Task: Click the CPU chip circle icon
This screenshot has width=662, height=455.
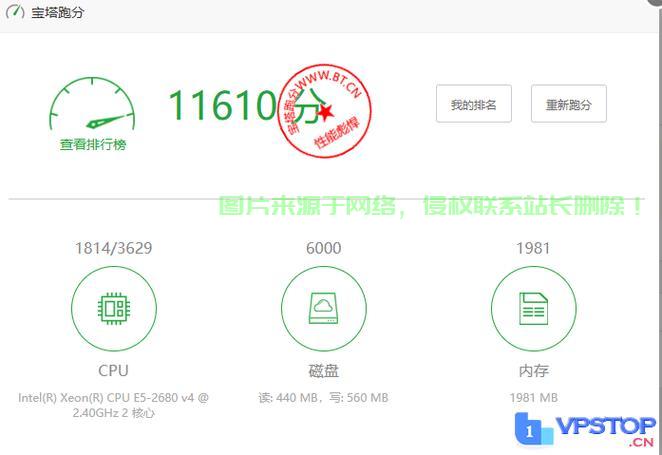Action: click(113, 309)
